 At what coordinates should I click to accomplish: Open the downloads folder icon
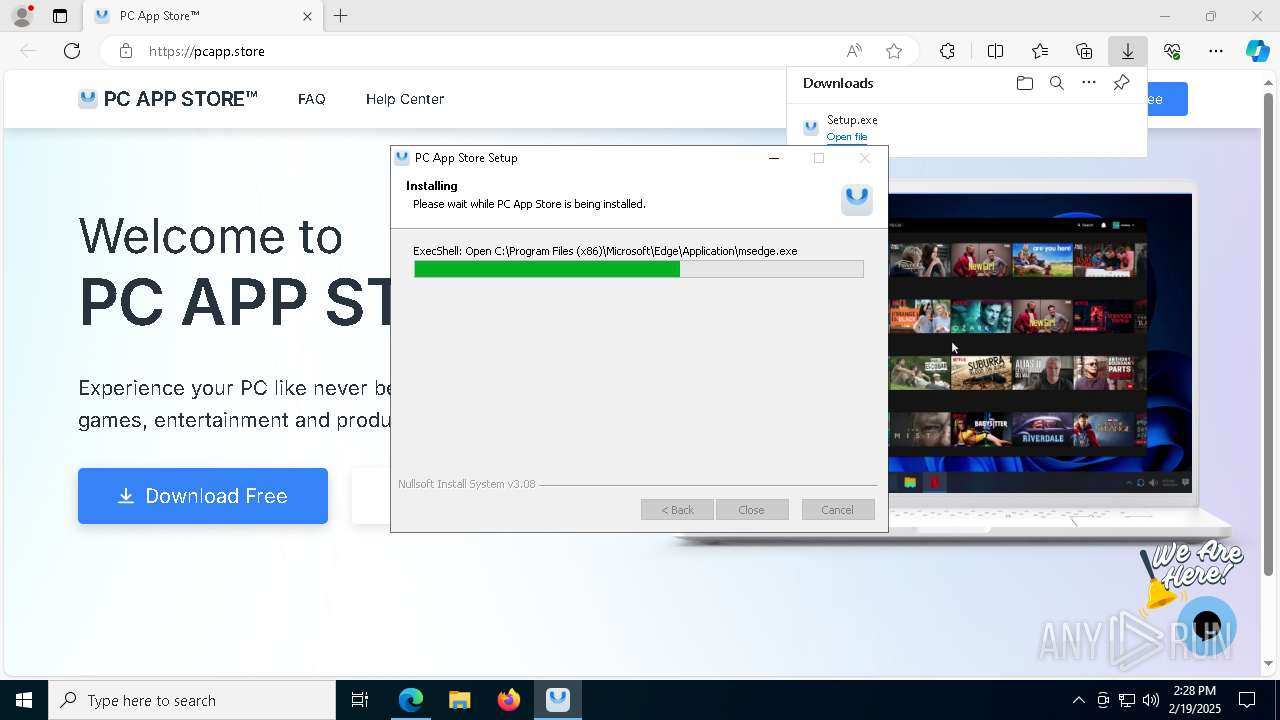pos(1024,83)
